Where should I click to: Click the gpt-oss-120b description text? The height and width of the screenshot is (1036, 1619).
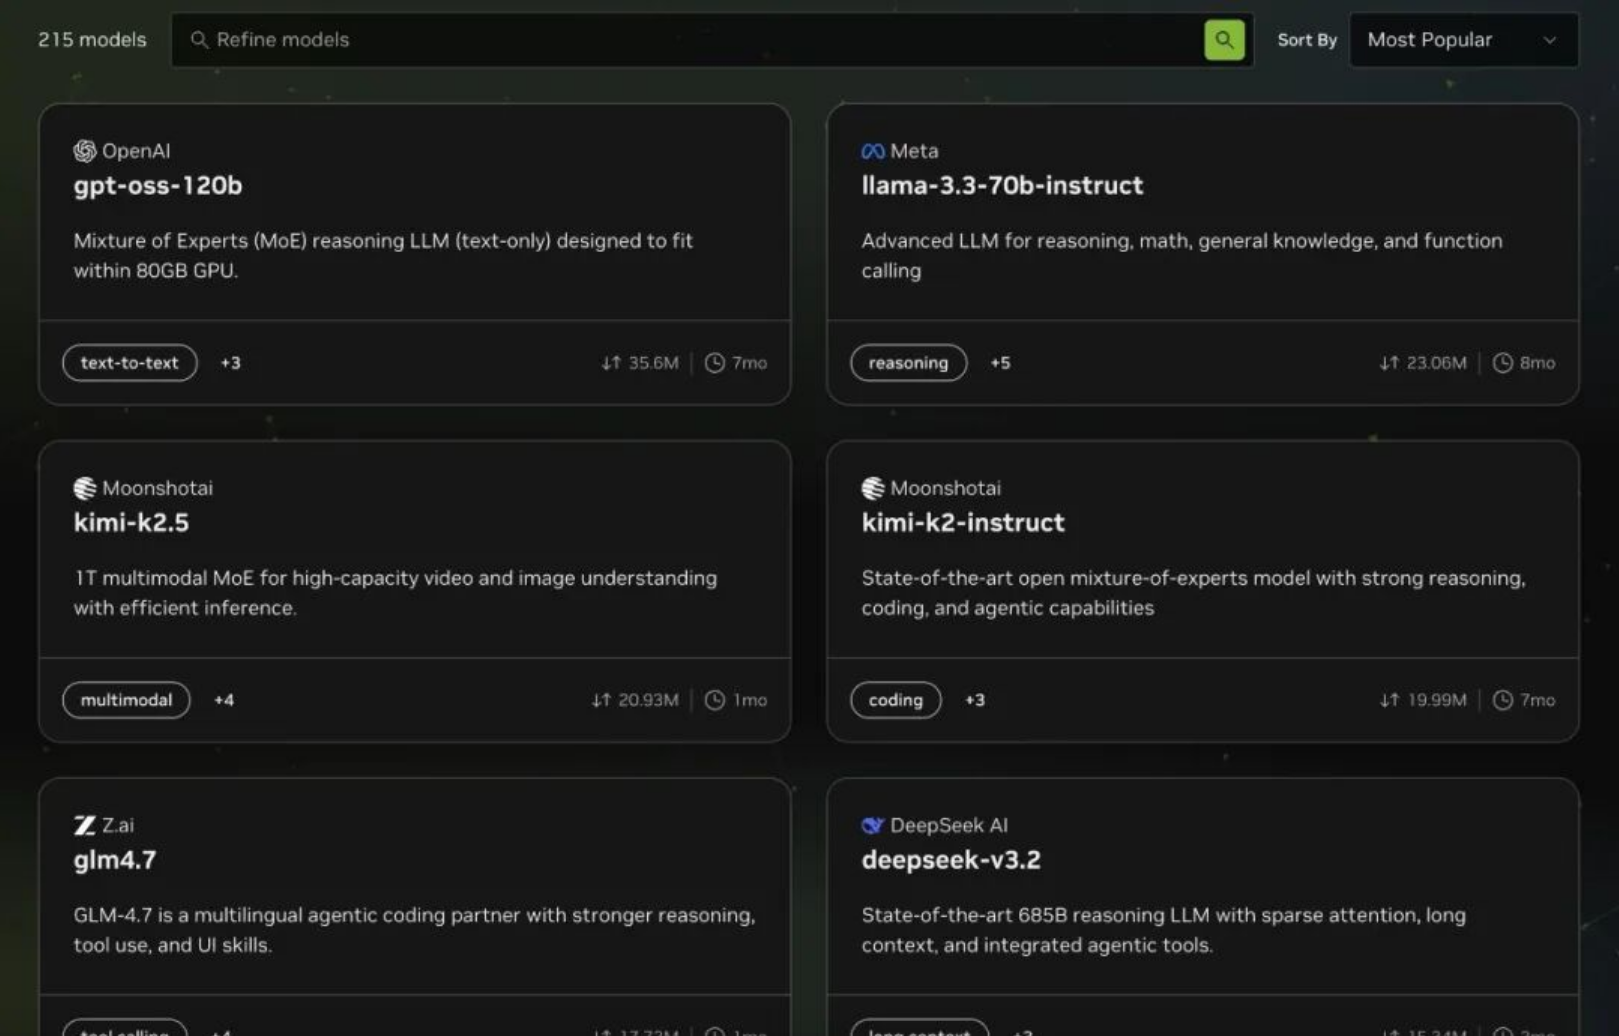coord(383,256)
